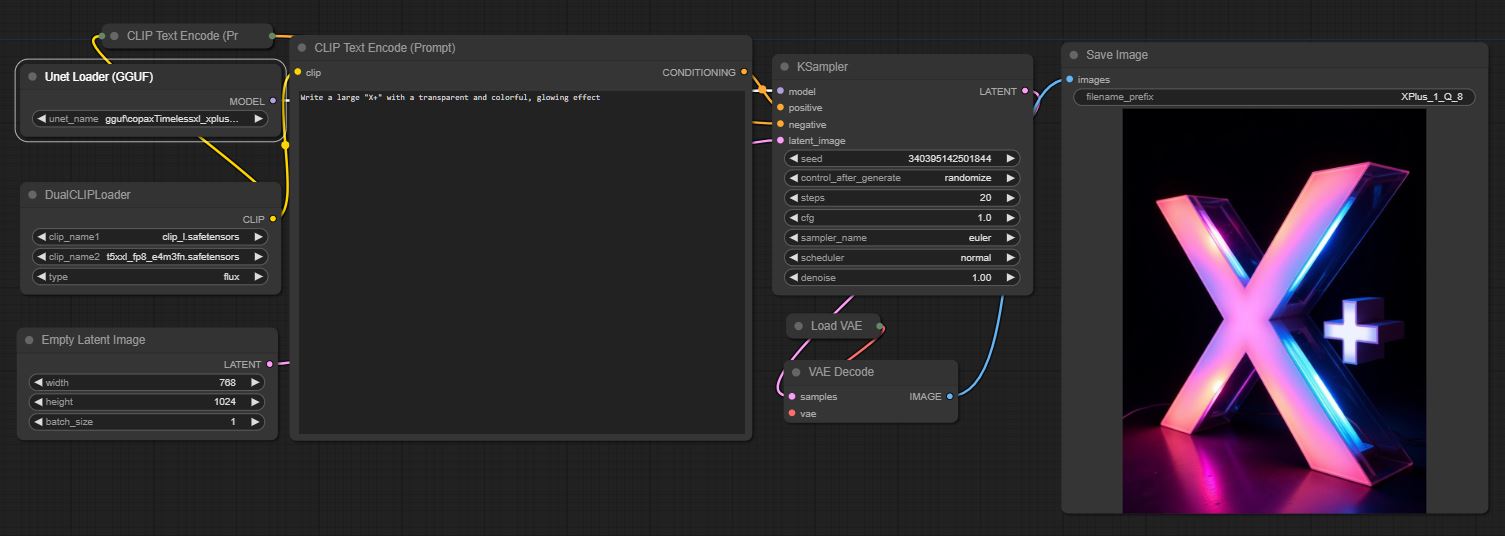Collapse the Unet Loader (GGUF) node dot
The image size is (1505, 536).
tap(33, 76)
